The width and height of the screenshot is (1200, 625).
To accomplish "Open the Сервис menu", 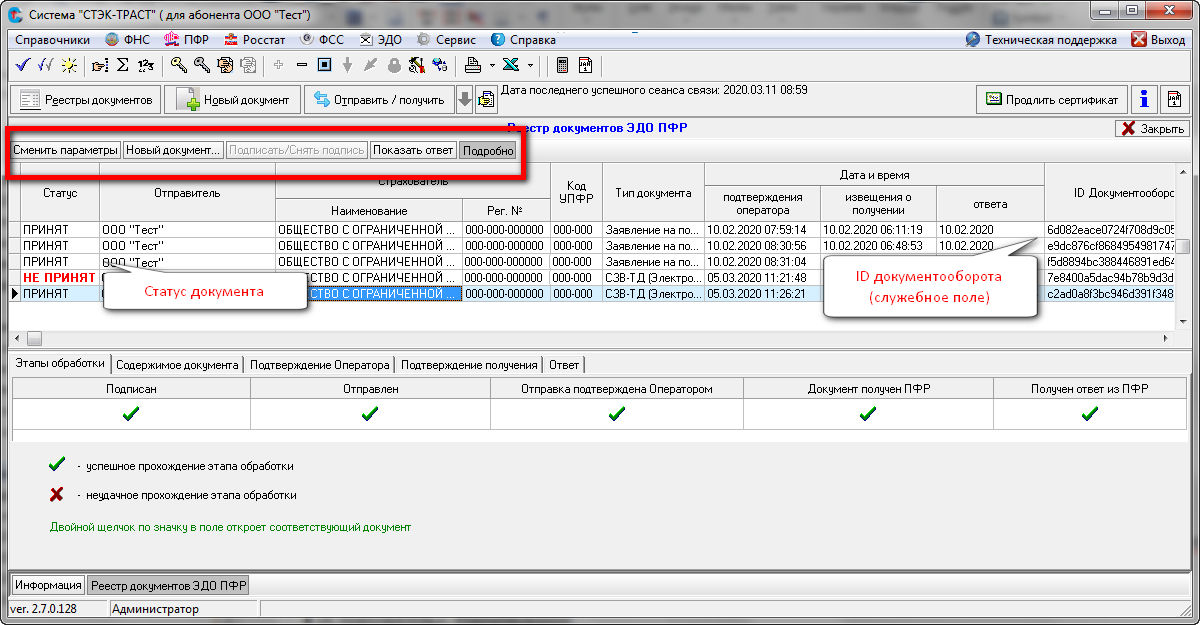I will [446, 40].
